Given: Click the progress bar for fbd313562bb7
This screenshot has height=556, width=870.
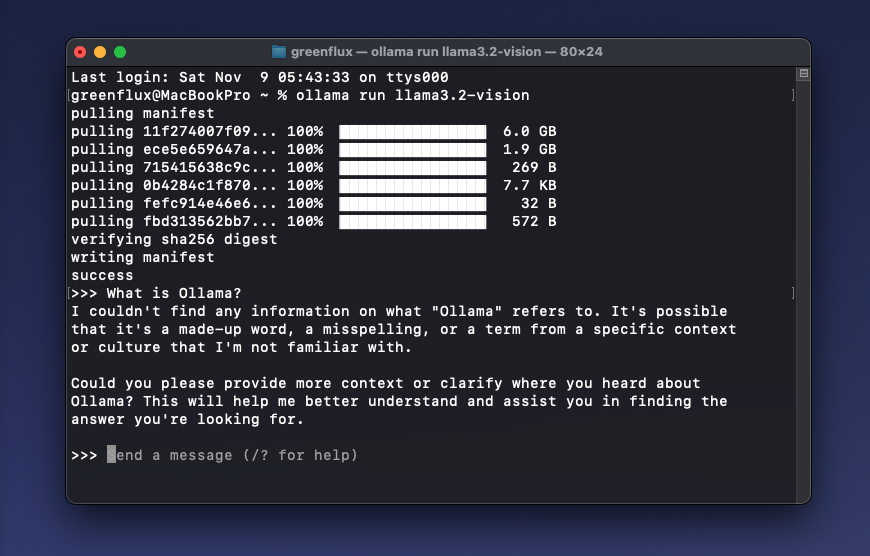Looking at the screenshot, I should tap(412, 222).
